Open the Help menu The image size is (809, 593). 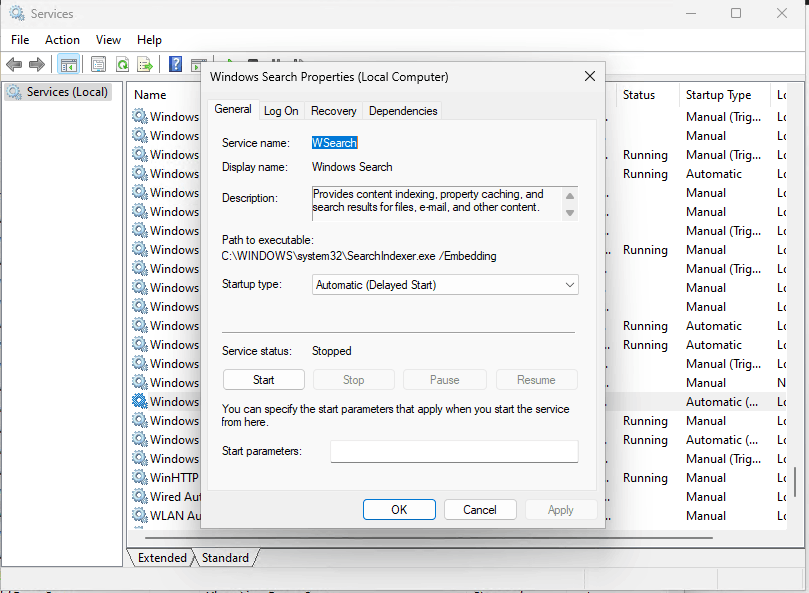[149, 40]
